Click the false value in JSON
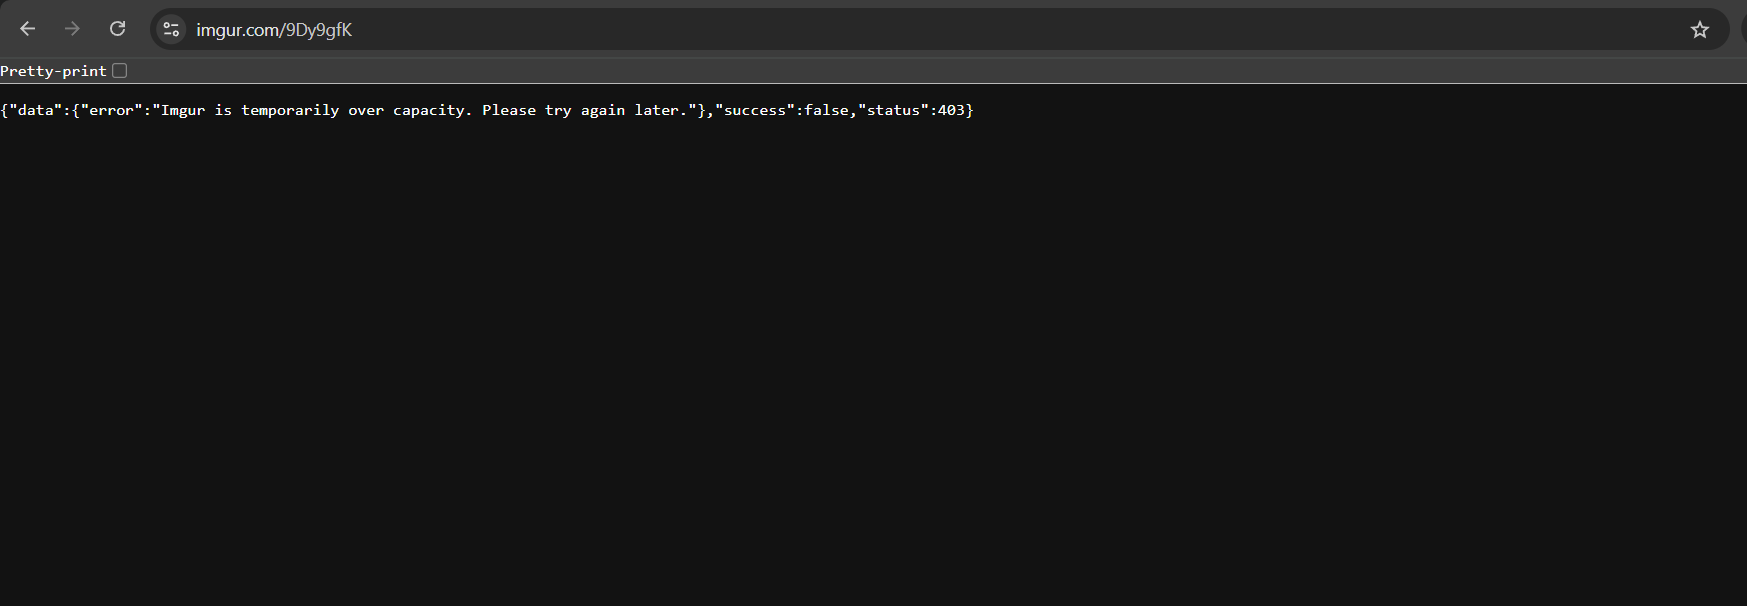This screenshot has width=1747, height=606. coord(827,110)
